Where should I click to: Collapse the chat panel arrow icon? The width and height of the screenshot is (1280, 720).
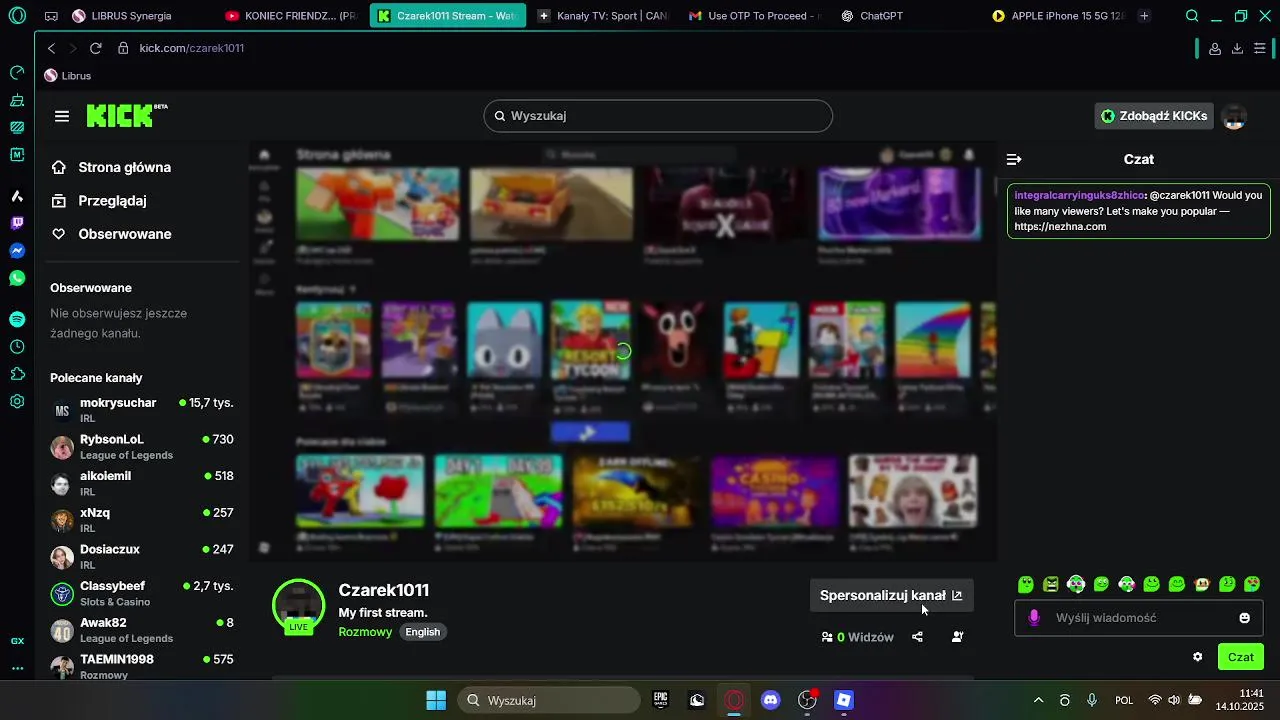point(1014,159)
